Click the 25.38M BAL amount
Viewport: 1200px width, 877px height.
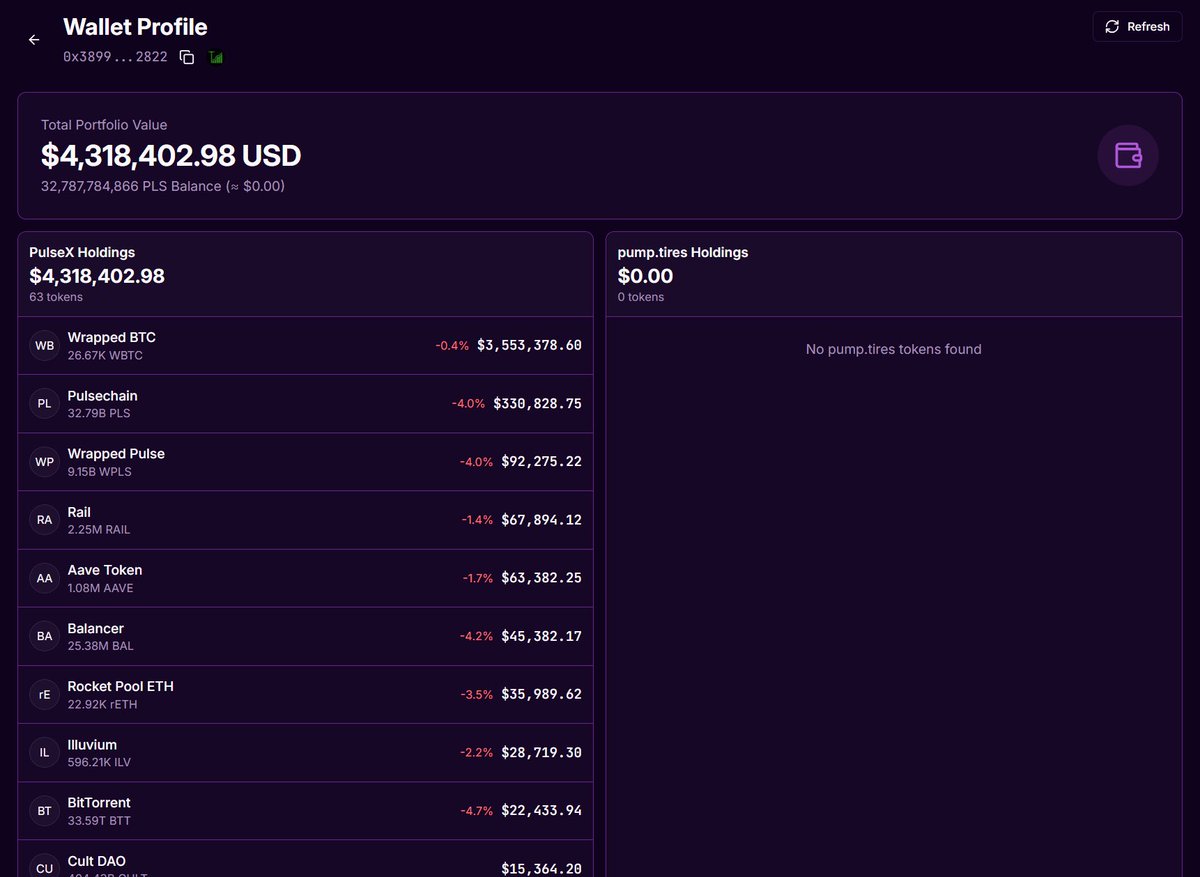pos(100,646)
